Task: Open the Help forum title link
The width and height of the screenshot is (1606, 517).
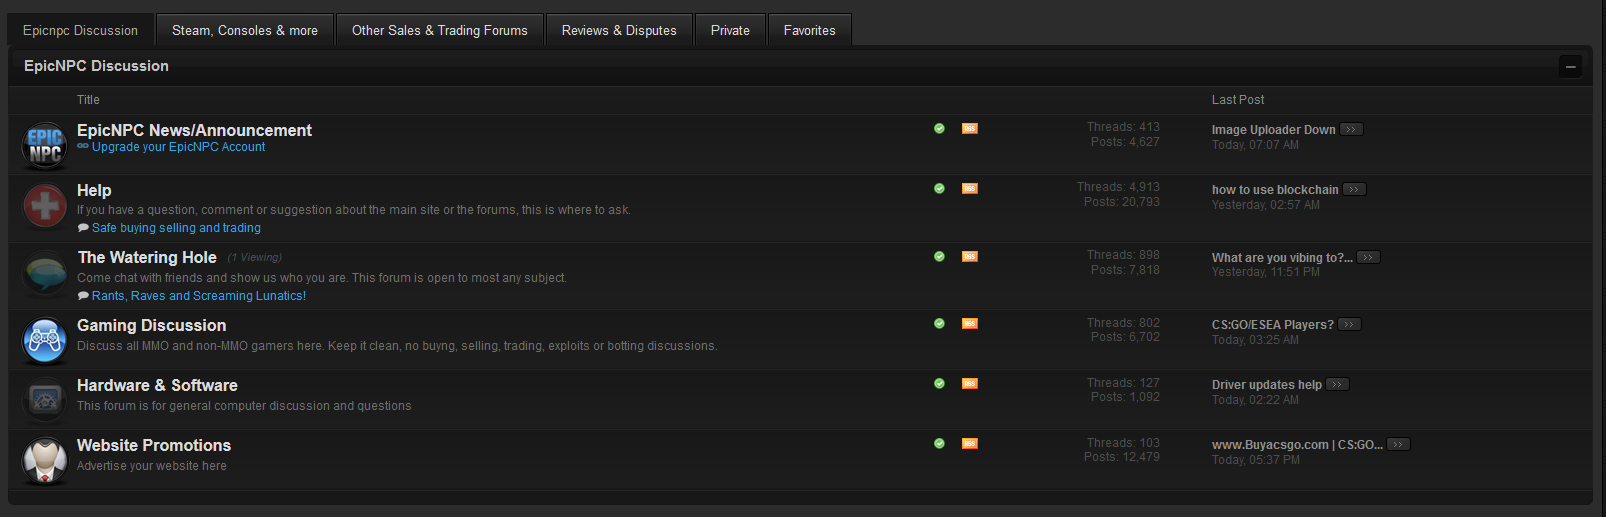Action: [94, 190]
